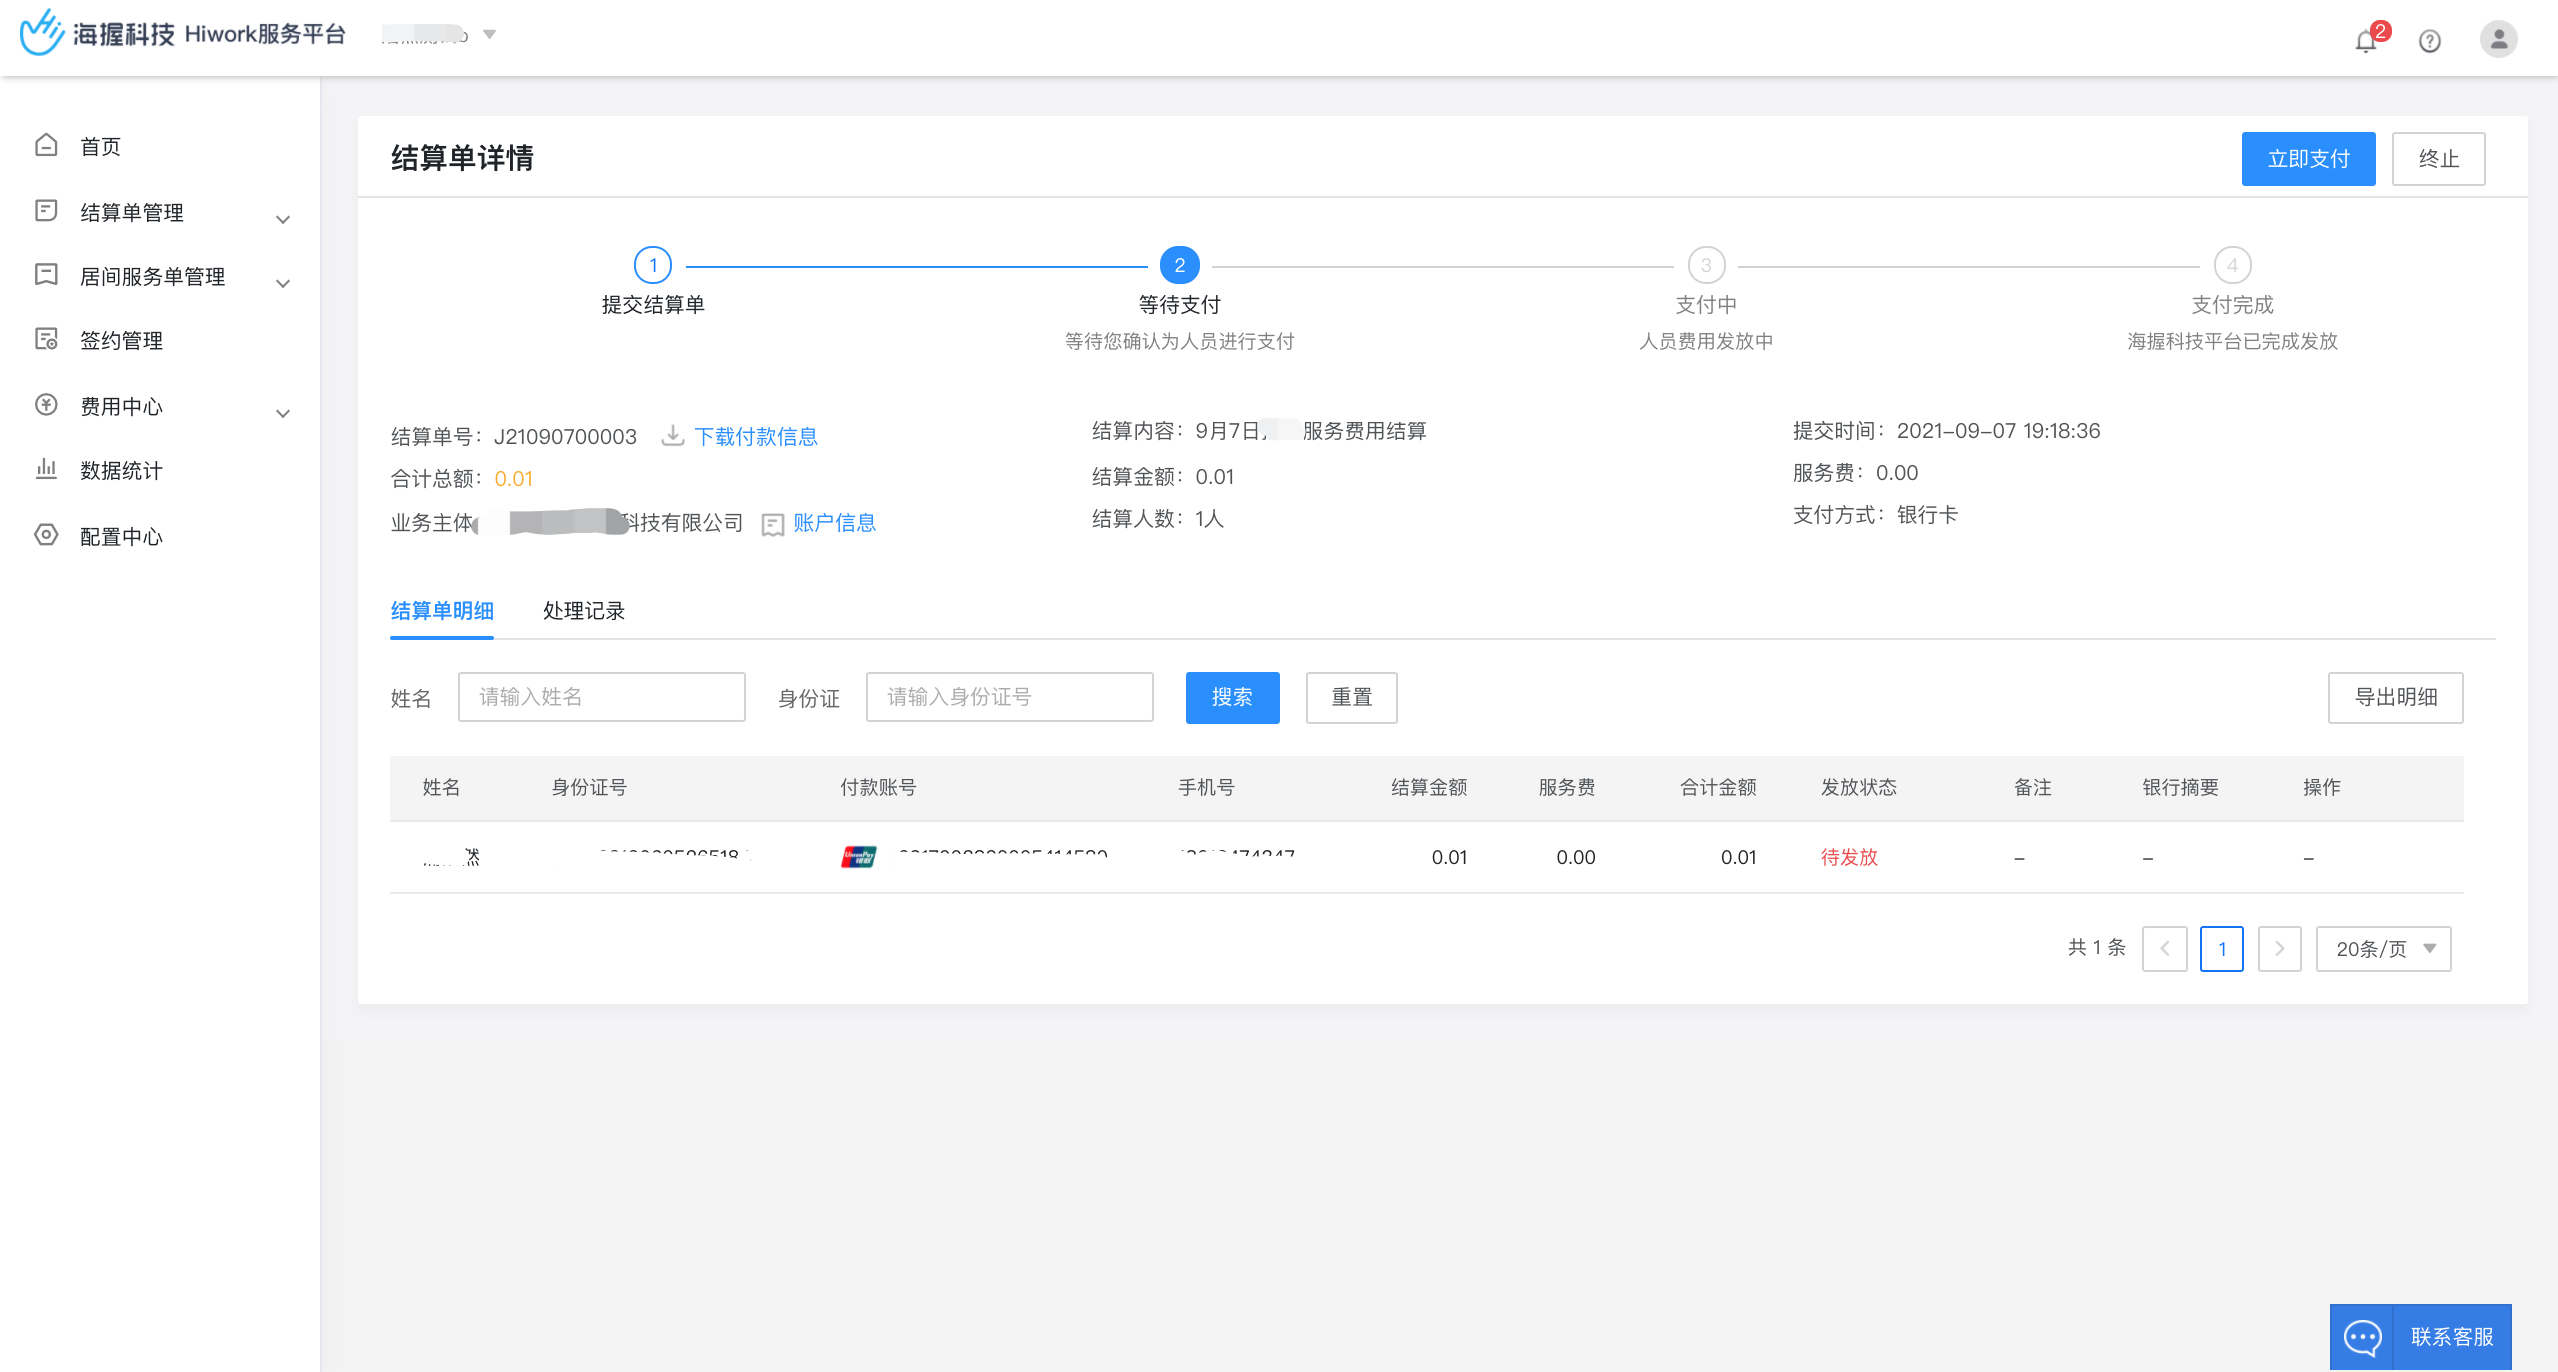This screenshot has width=2558, height=1372.
Task: Click the 搜索 button
Action: 1232,697
